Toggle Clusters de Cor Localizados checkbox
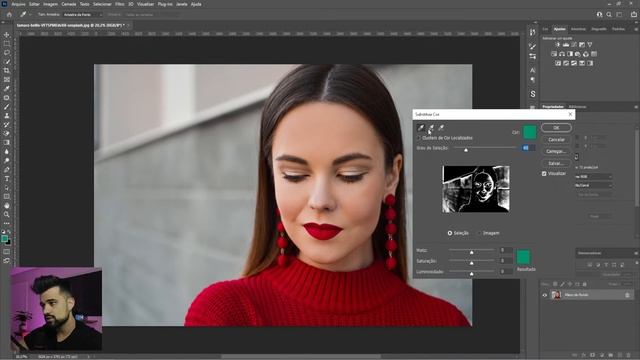 tap(418, 138)
